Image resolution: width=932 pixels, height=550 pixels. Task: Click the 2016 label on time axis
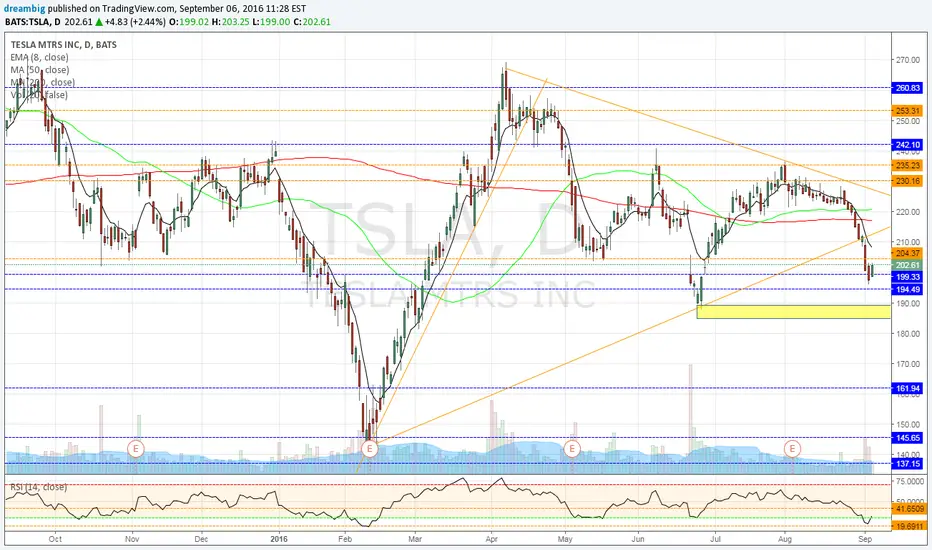pyautogui.click(x=279, y=539)
